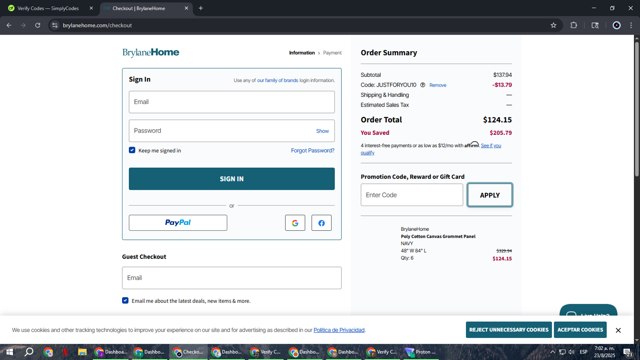Open the live help chat bubble
Screen dimensions: 640x360
coord(588,311)
